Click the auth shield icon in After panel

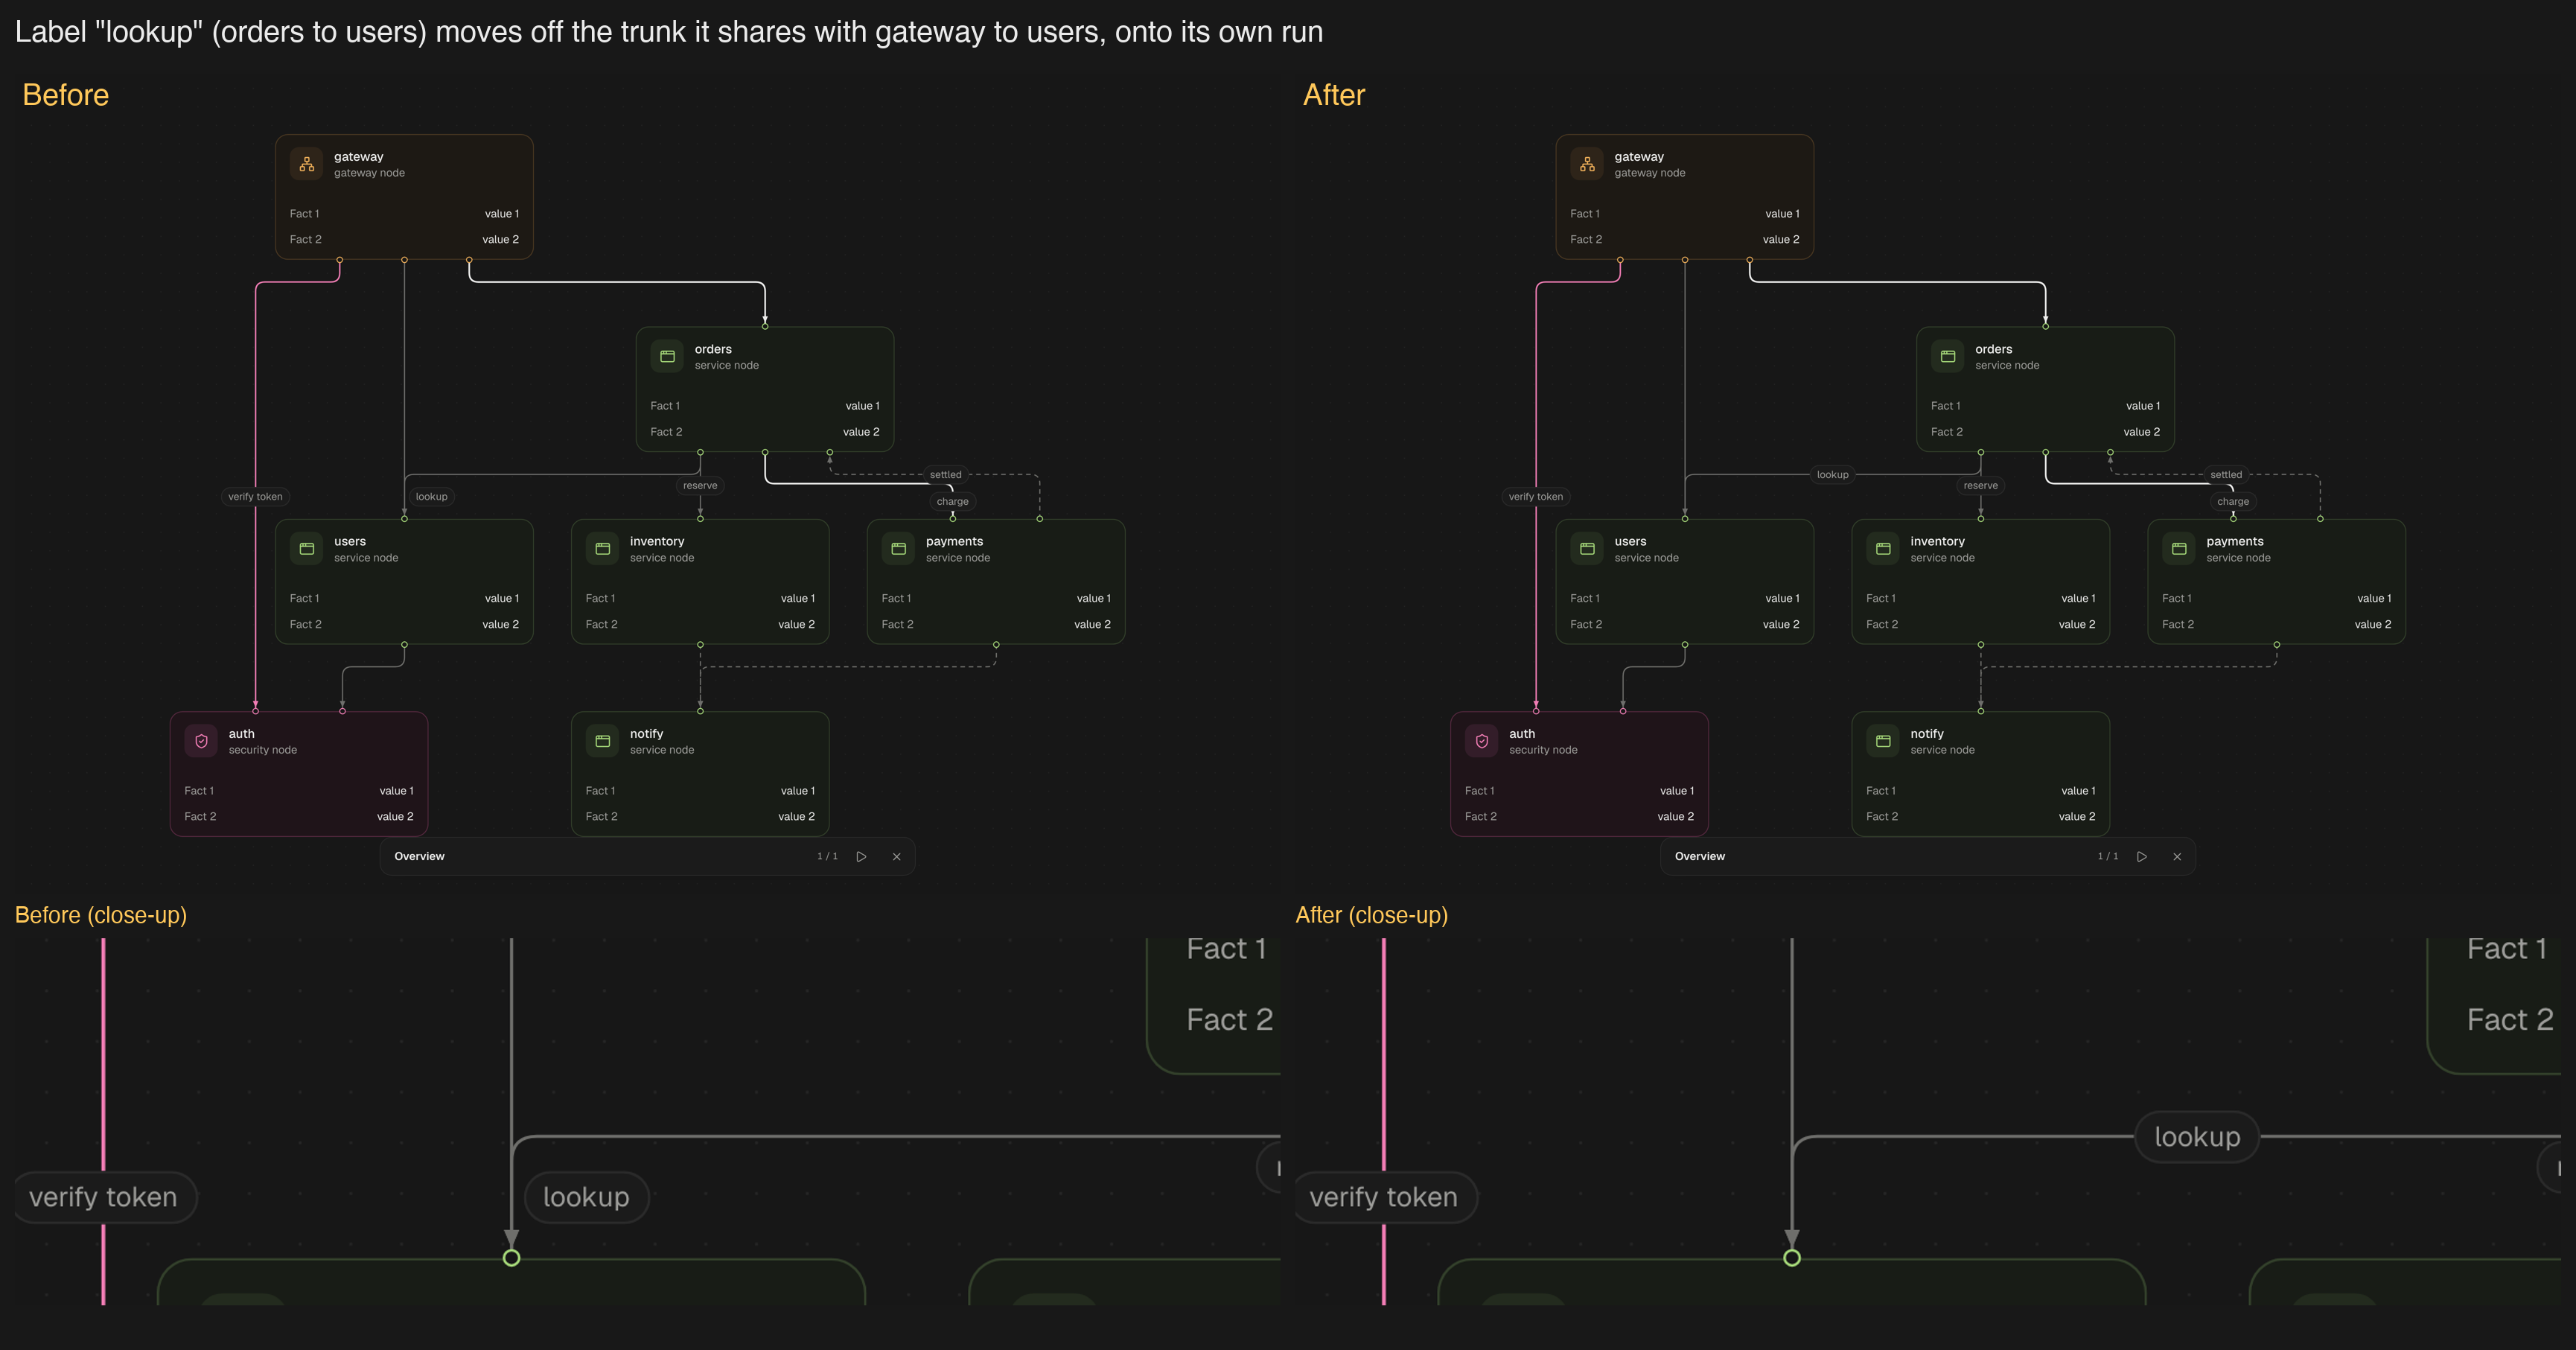coord(1482,741)
